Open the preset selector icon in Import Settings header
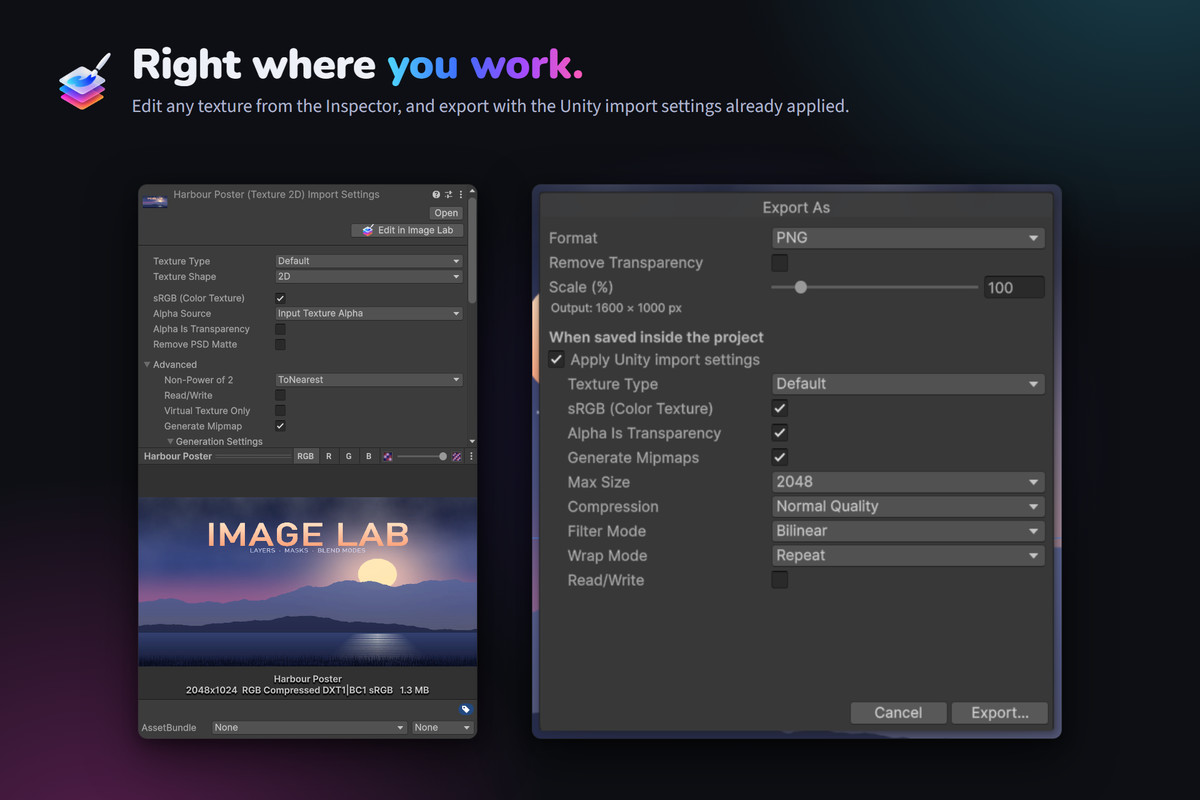 click(x=449, y=195)
